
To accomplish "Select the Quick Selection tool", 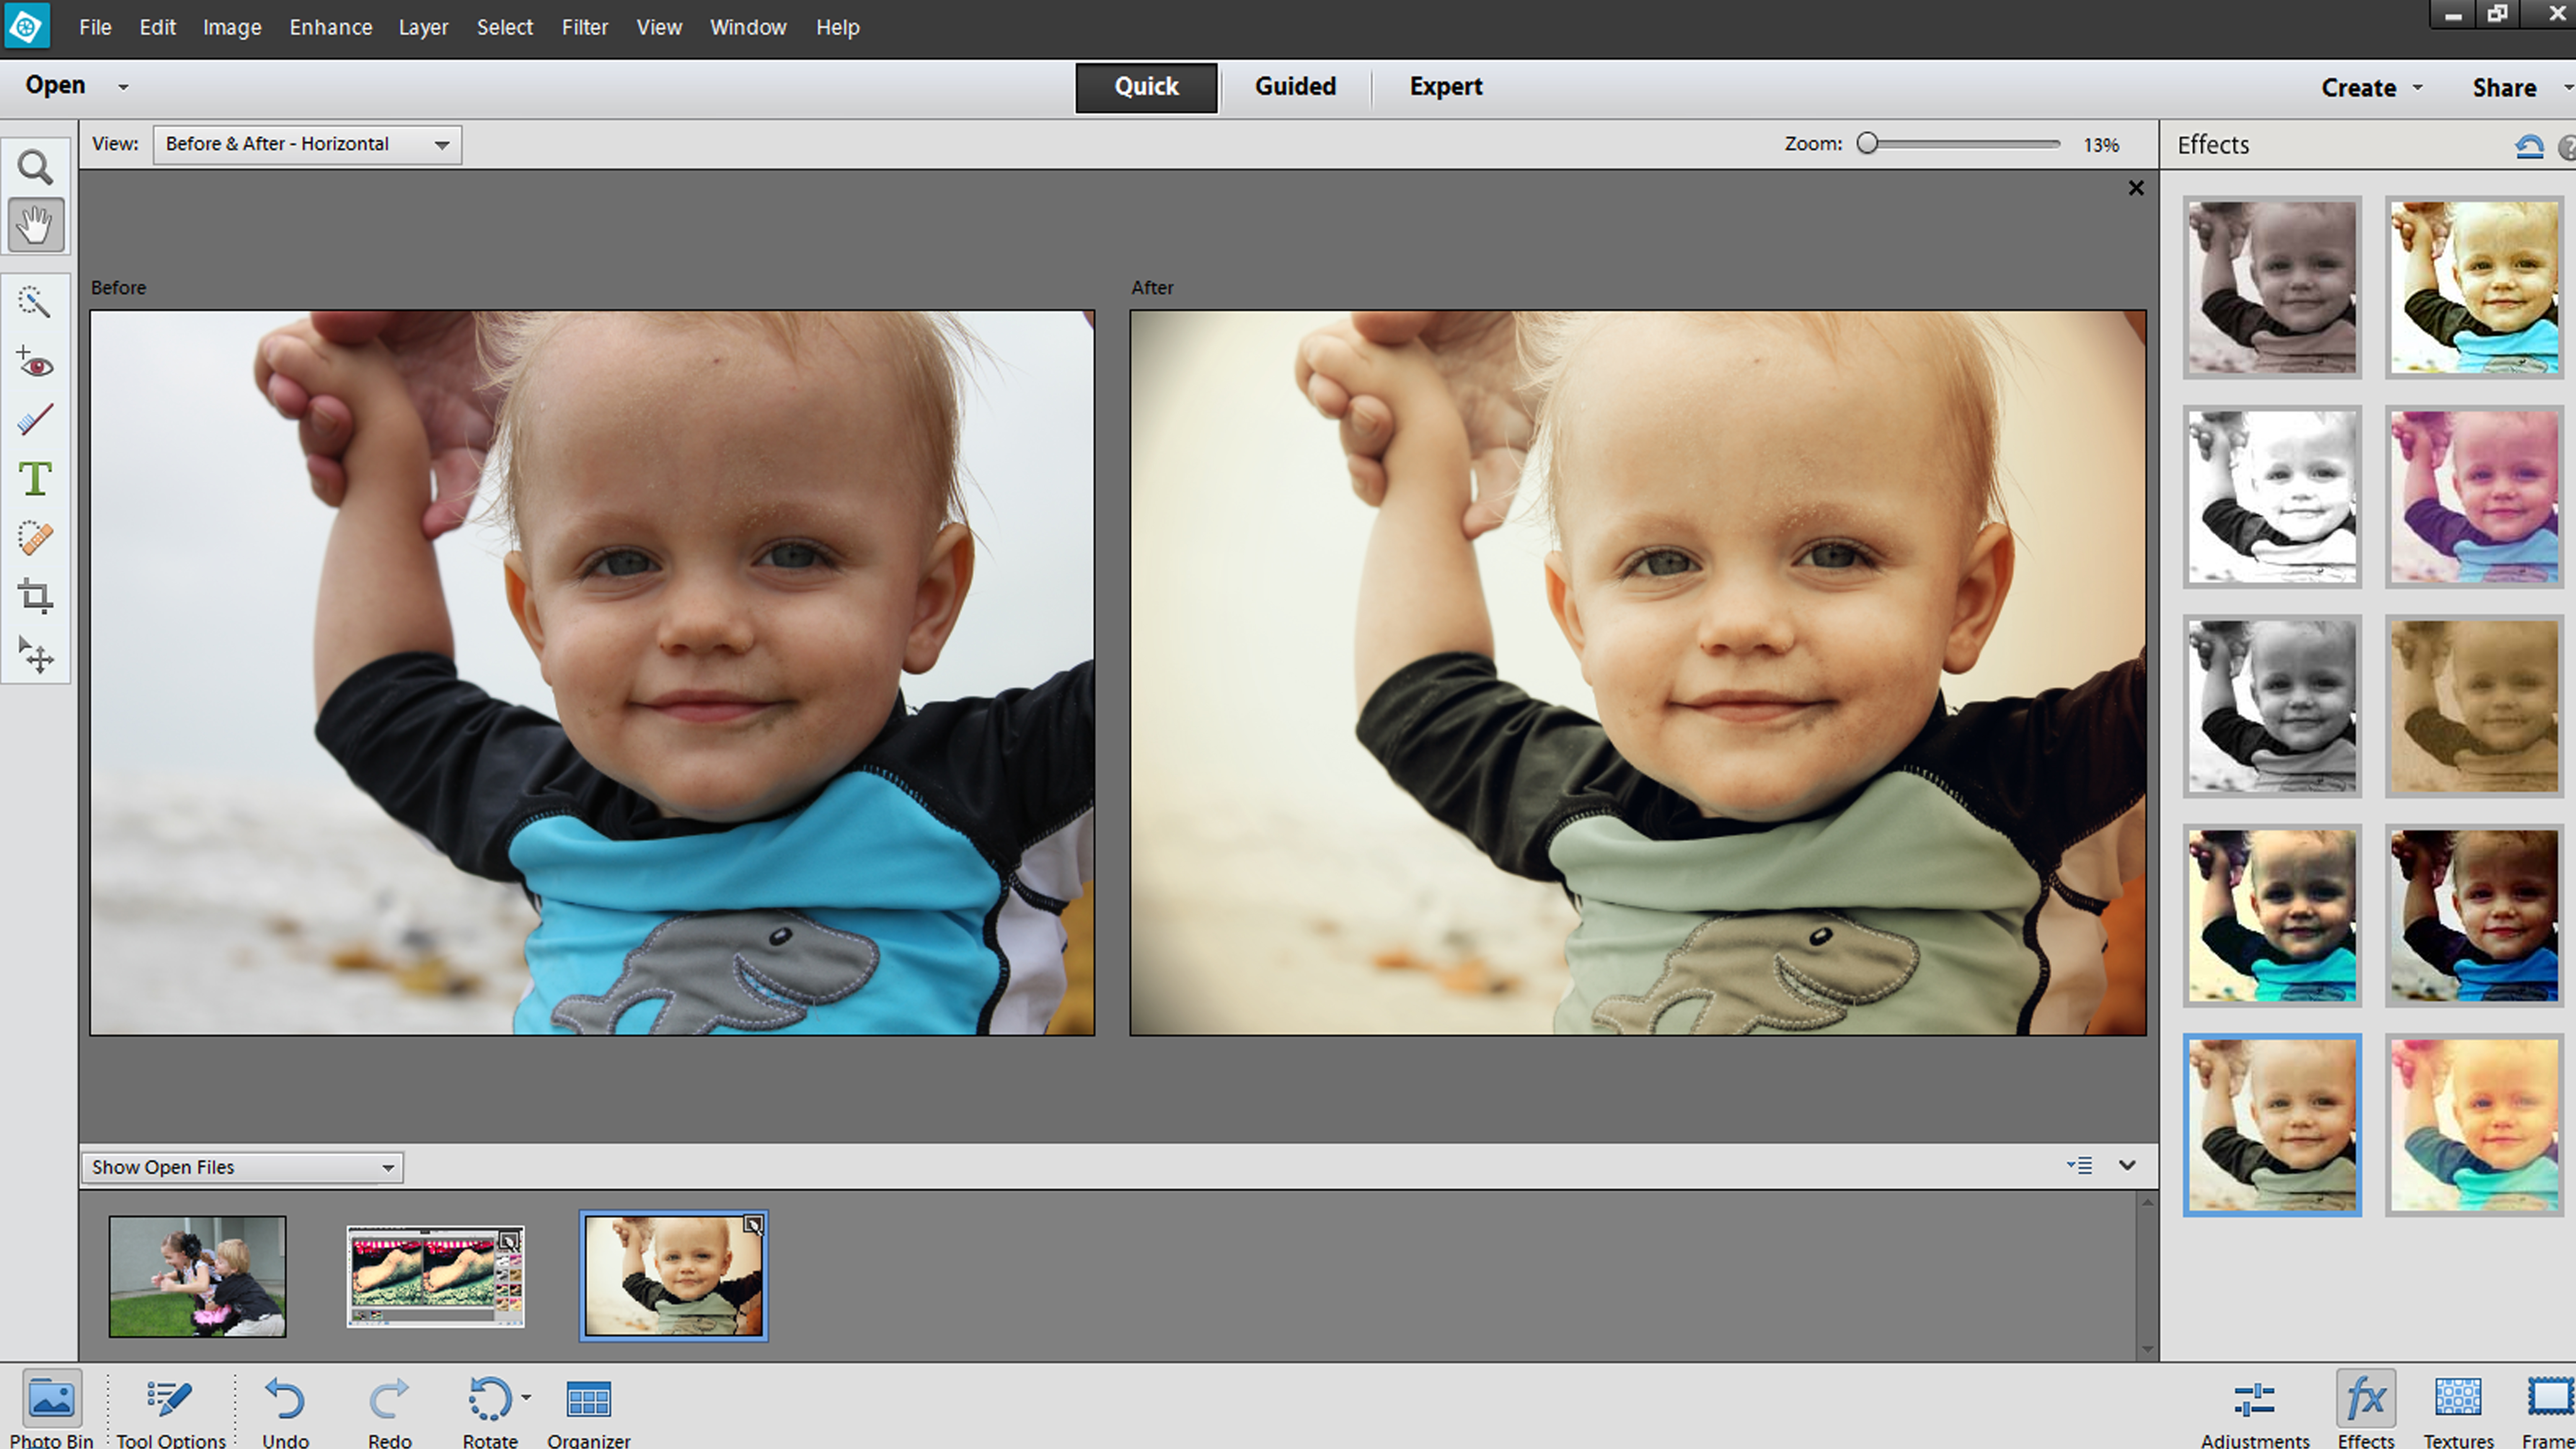I will coord(36,302).
